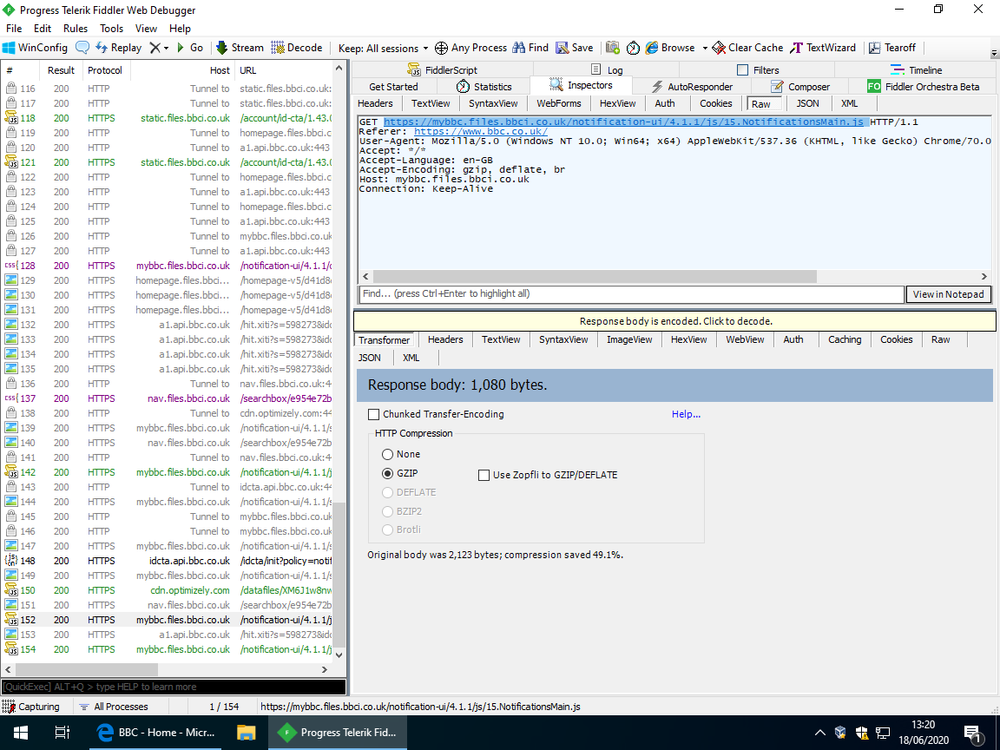
Task: Open the Composer tab
Action: pyautogui.click(x=800, y=87)
